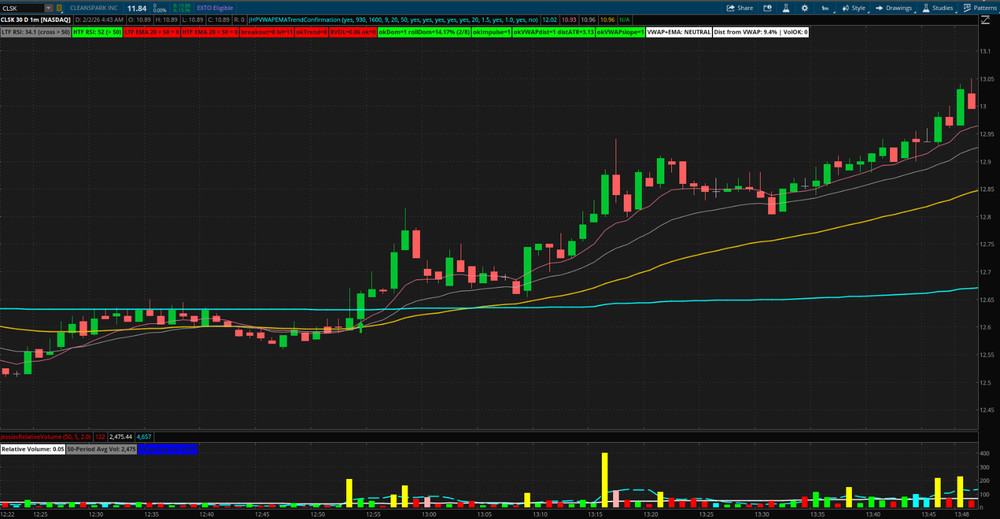The image size is (1000, 519).
Task: Click the CLSK 30 D 1m [NASDAQ] title
Action: pyautogui.click(x=36, y=20)
